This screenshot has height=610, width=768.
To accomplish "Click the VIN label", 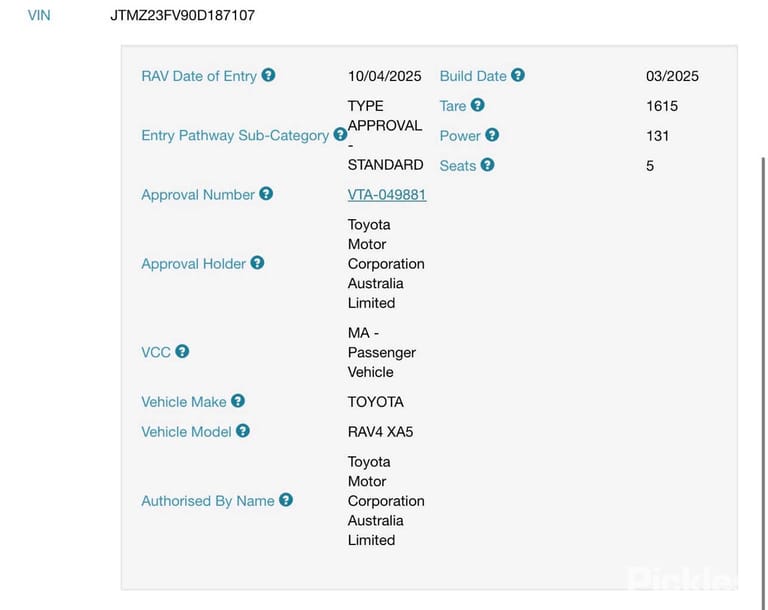I will (39, 15).
